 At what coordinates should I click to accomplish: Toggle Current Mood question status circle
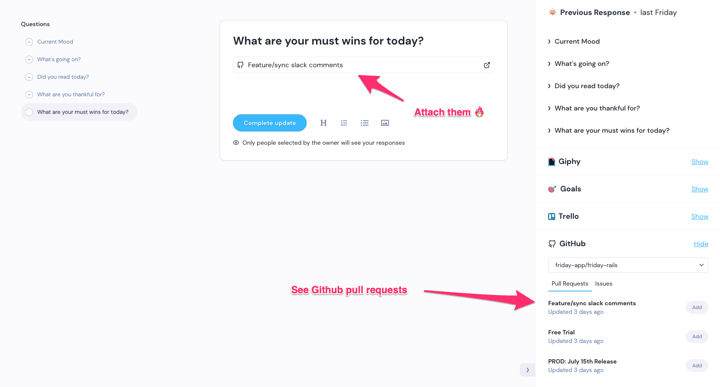pos(29,42)
